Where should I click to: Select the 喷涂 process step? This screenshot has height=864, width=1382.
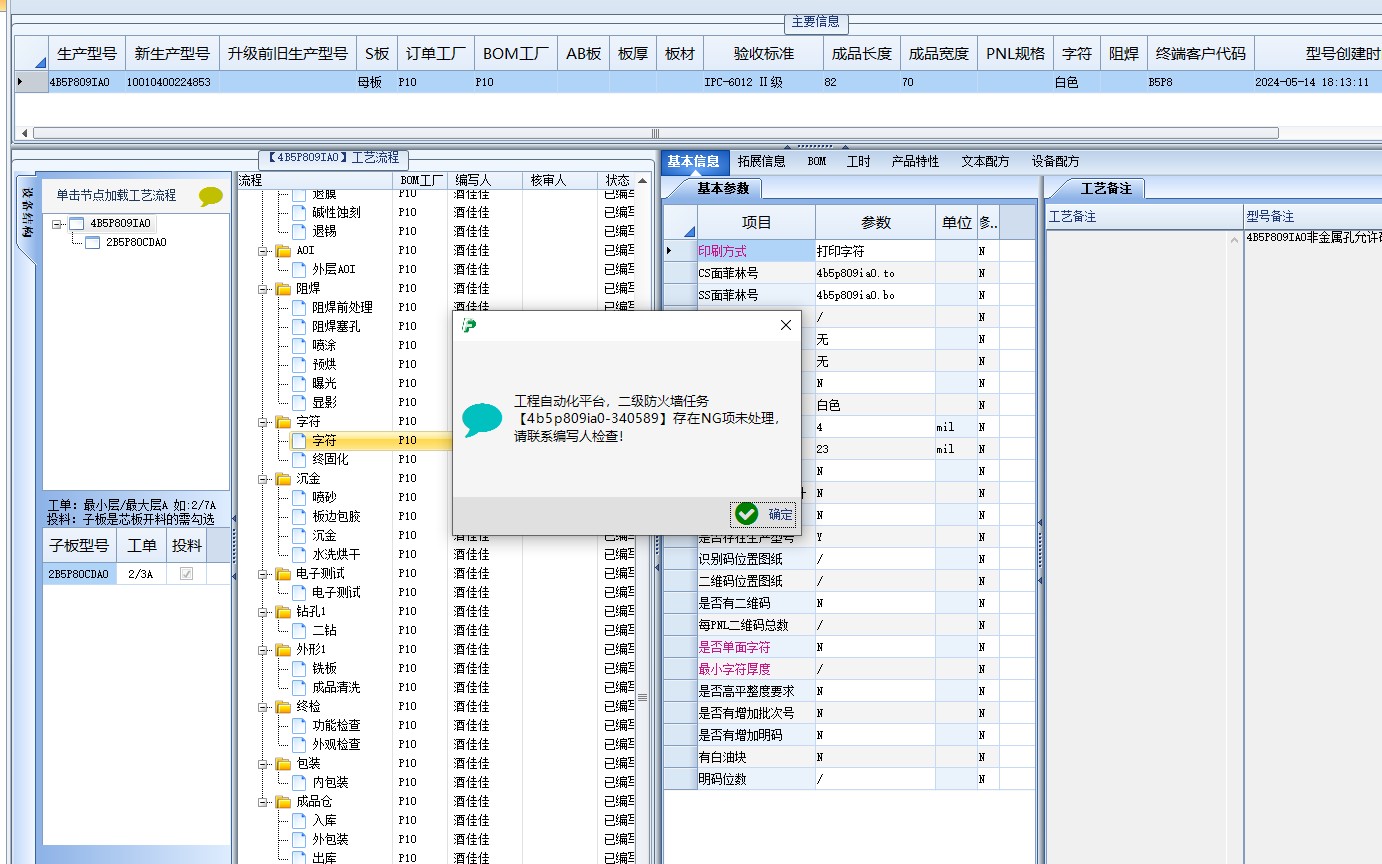click(x=324, y=345)
